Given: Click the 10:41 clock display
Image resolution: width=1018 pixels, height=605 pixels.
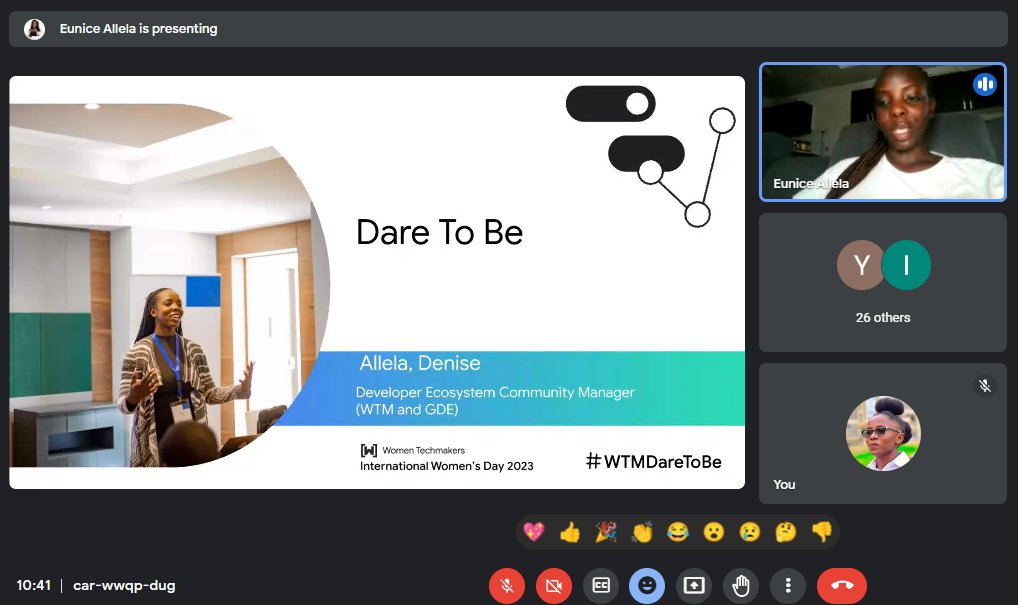Looking at the screenshot, I should [34, 586].
